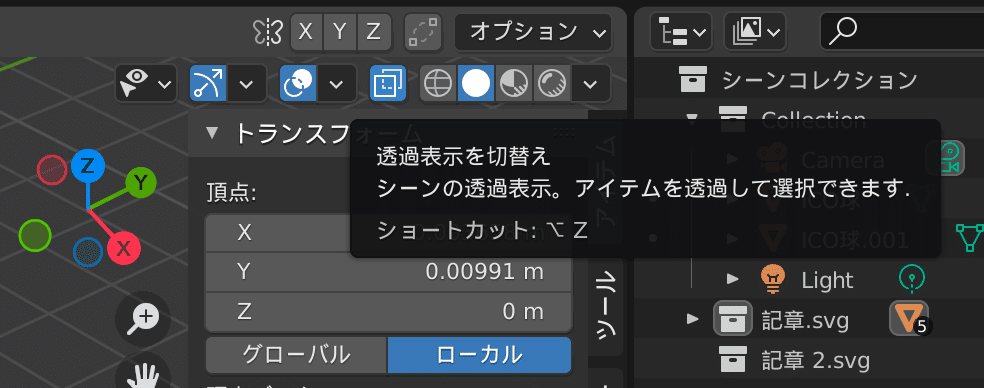Screen dimensions: 984x388
Task: Edit the Y vertex value field
Action: tap(388, 272)
